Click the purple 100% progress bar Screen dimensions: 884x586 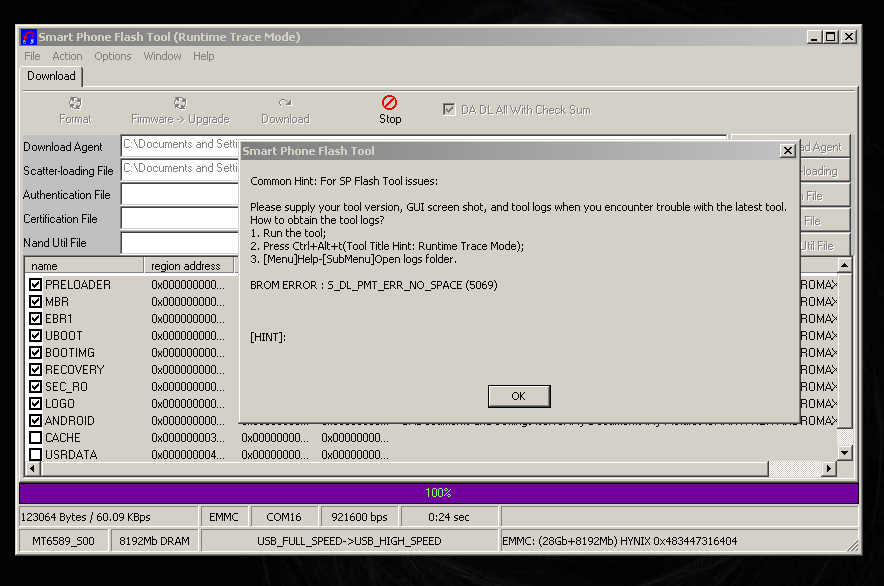tap(438, 493)
